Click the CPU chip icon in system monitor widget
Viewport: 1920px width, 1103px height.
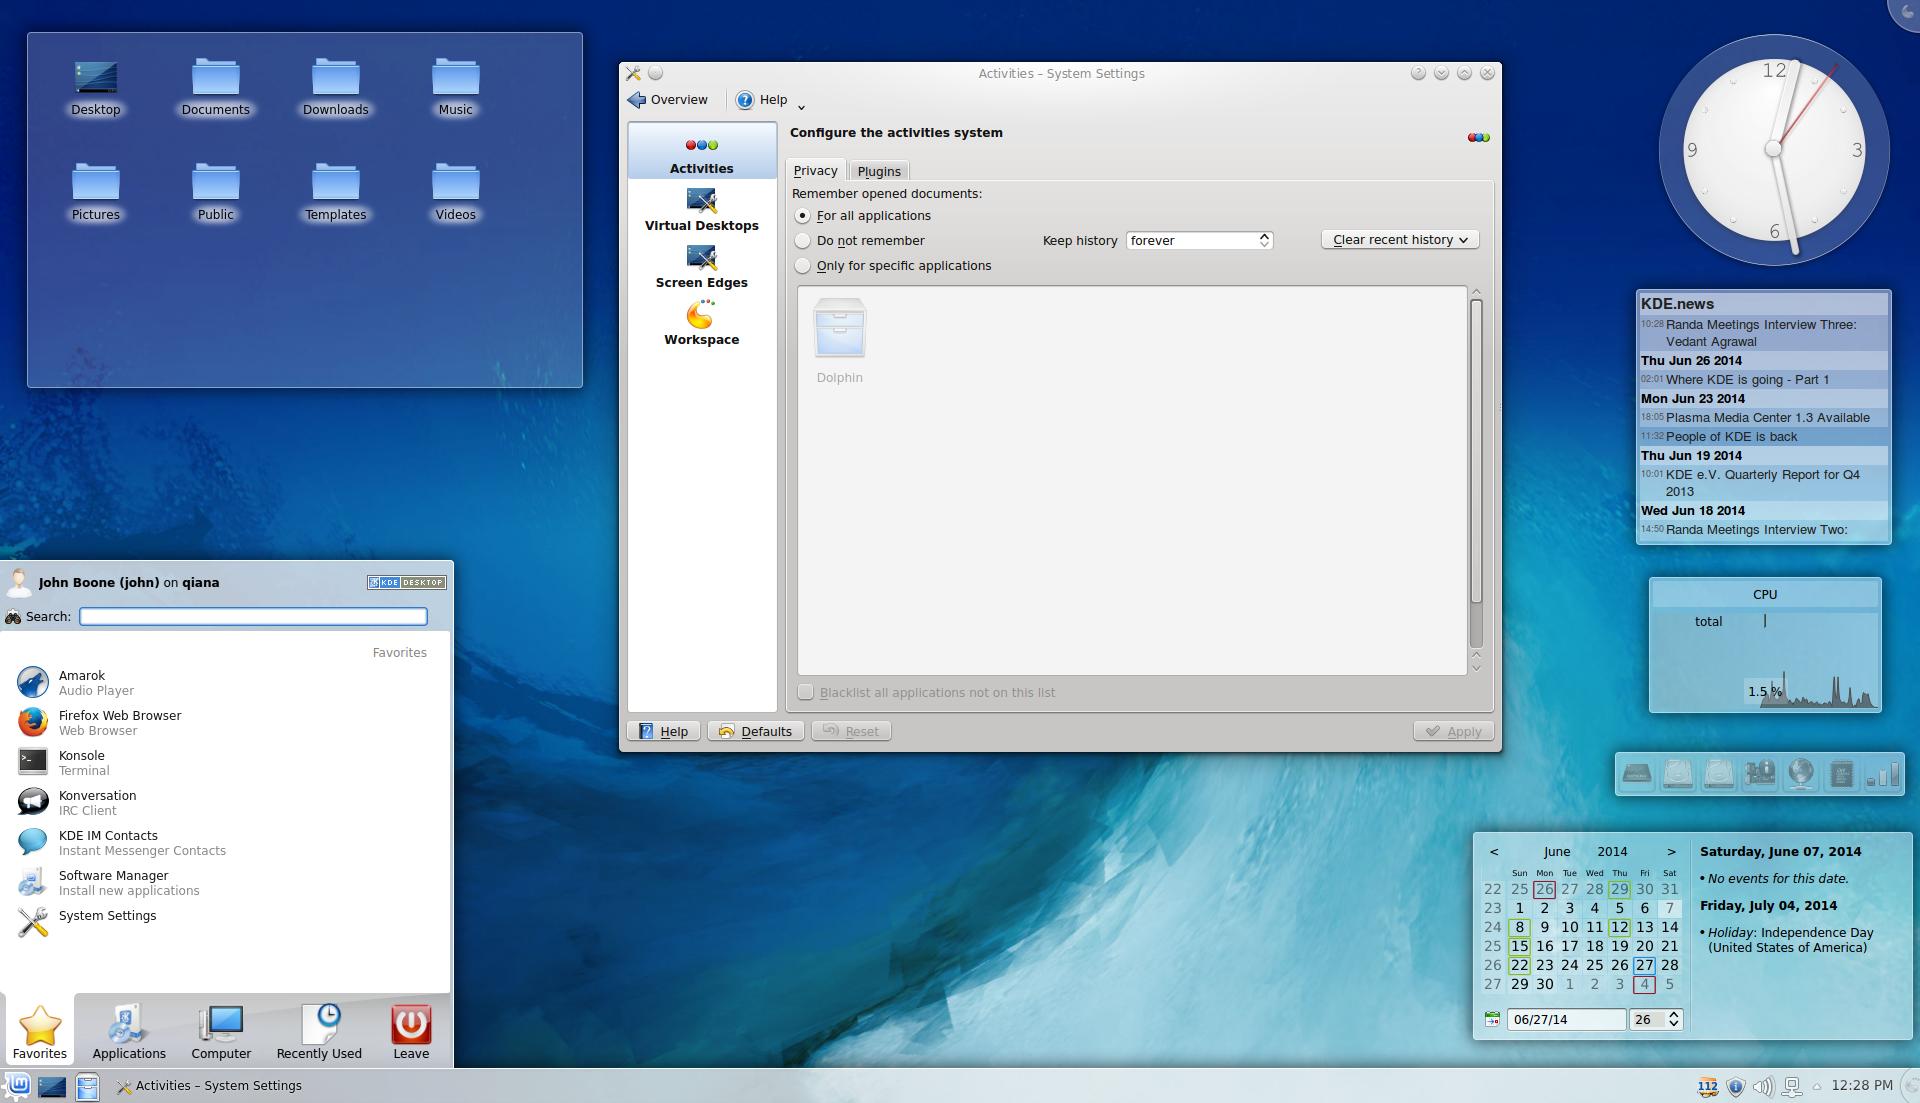tap(1841, 774)
